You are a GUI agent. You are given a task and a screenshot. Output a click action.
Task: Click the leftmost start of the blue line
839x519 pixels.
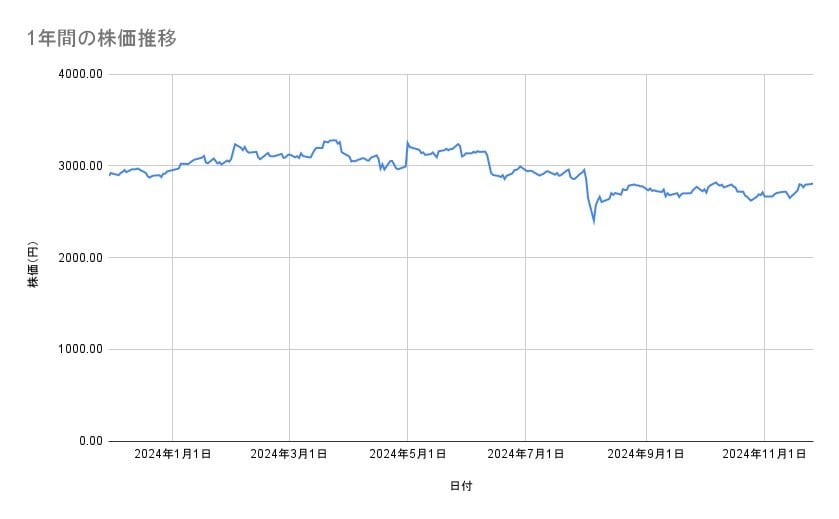[x=109, y=175]
